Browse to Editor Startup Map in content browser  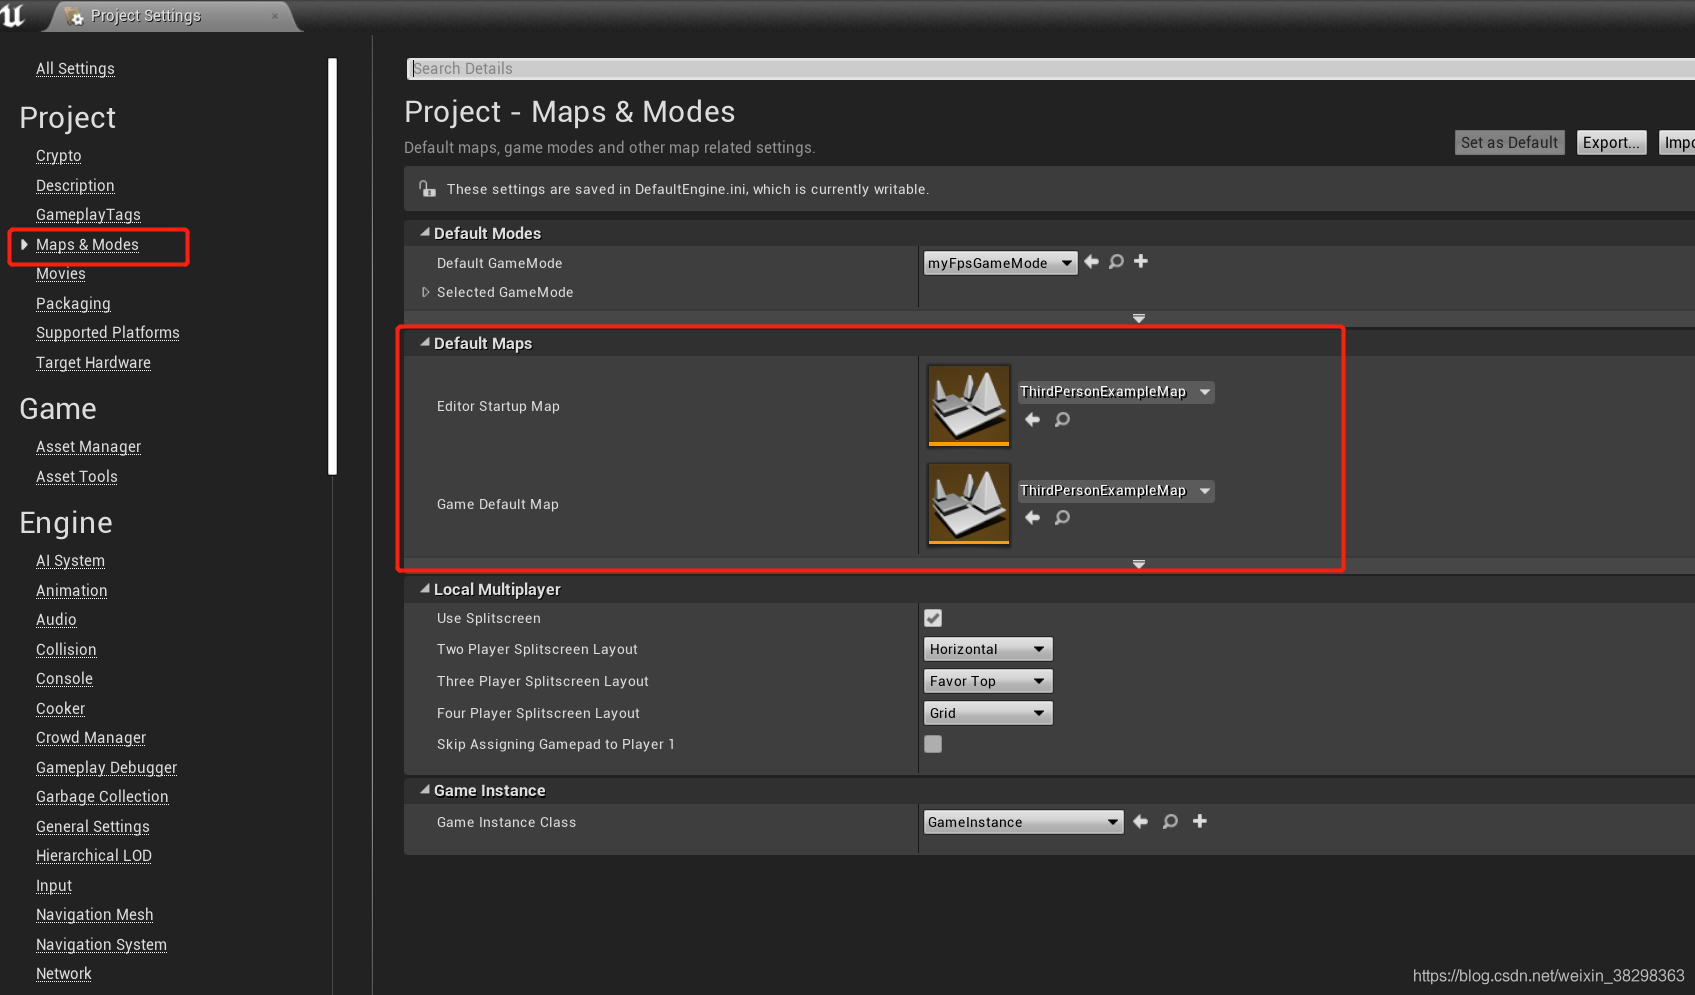(1063, 420)
